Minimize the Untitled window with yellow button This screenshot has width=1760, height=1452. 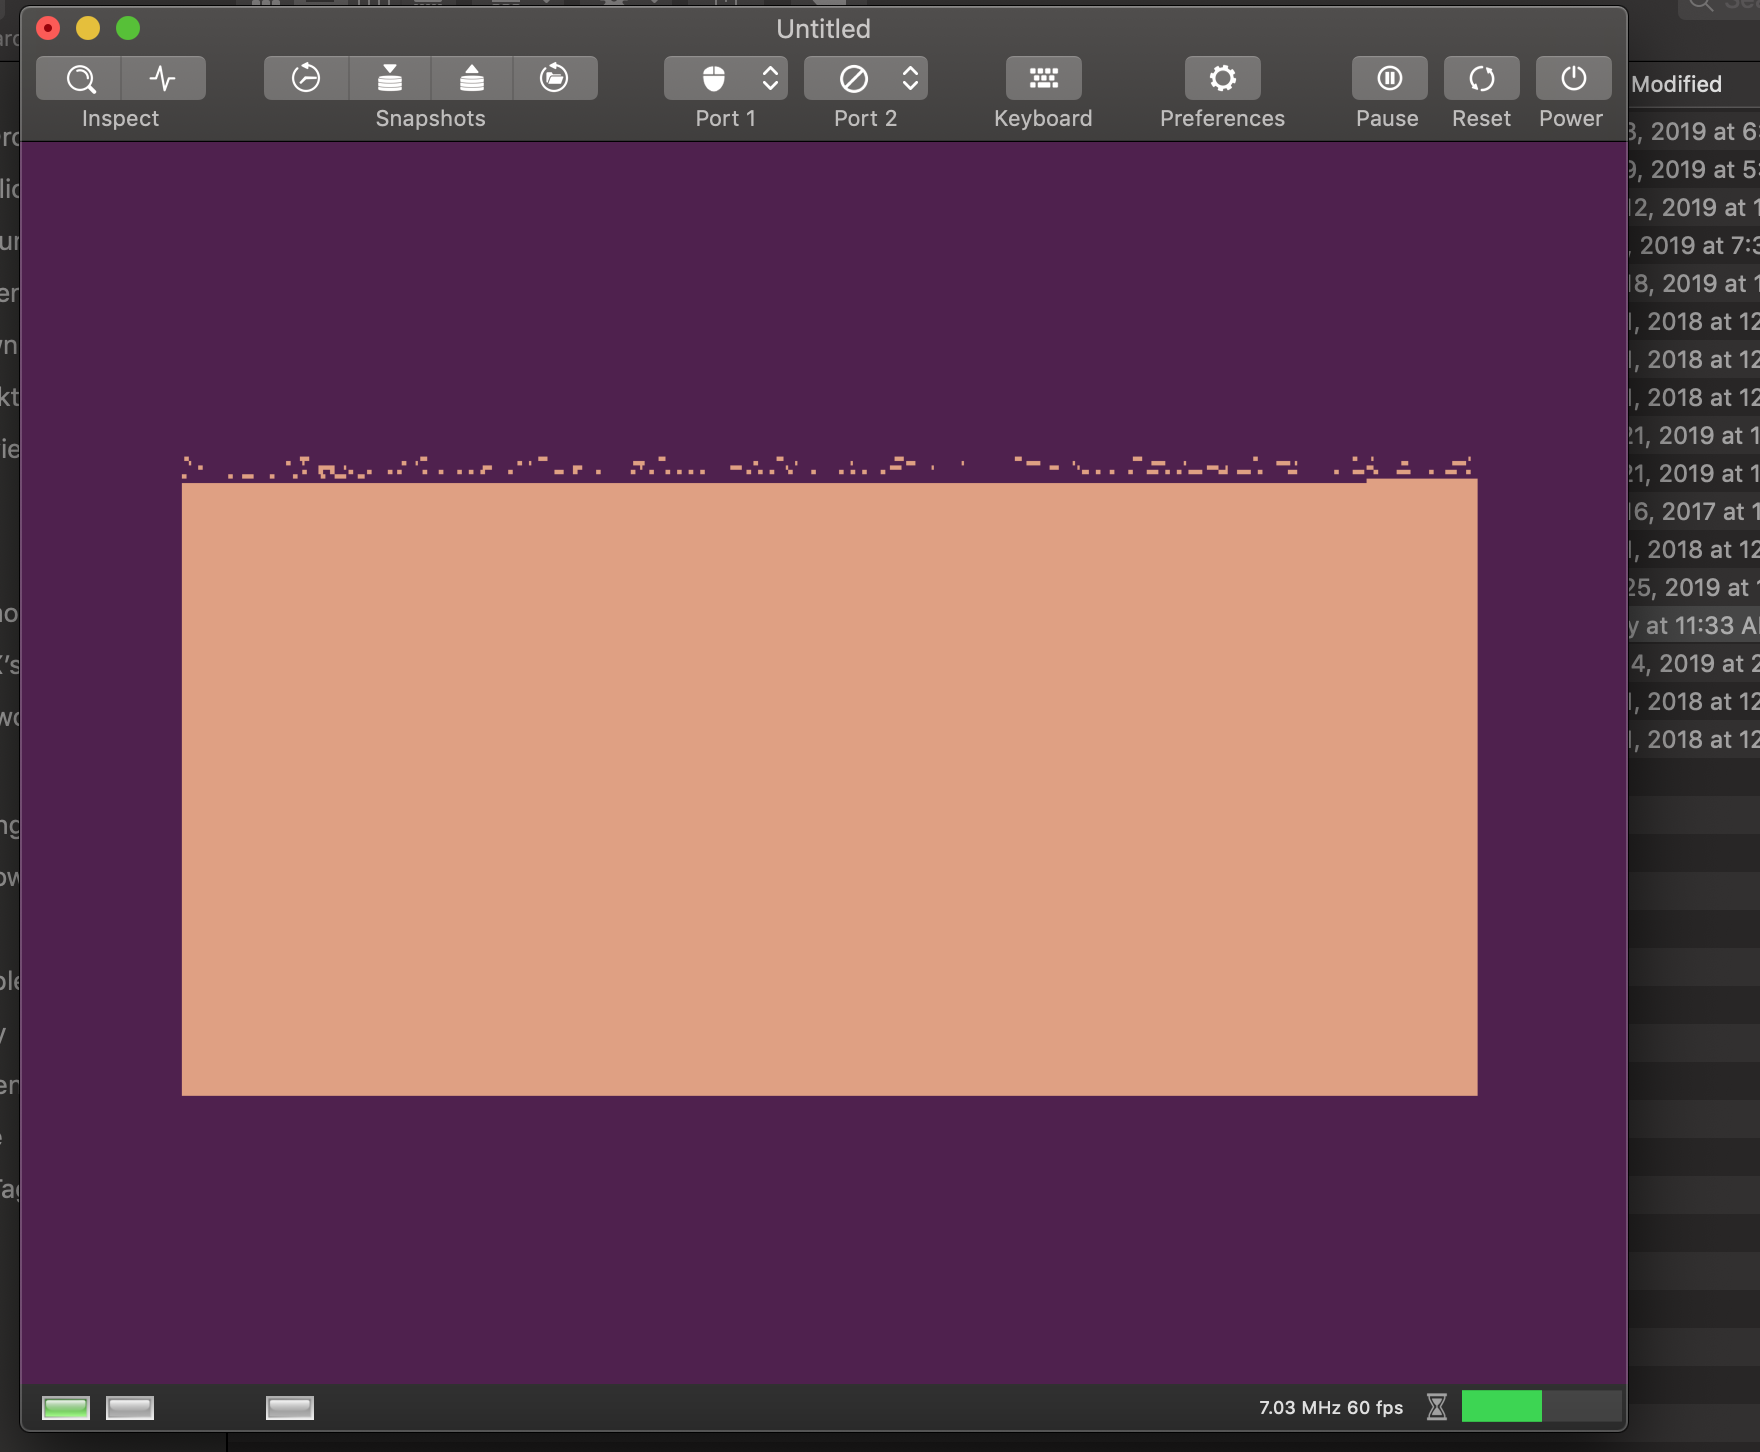click(x=88, y=28)
